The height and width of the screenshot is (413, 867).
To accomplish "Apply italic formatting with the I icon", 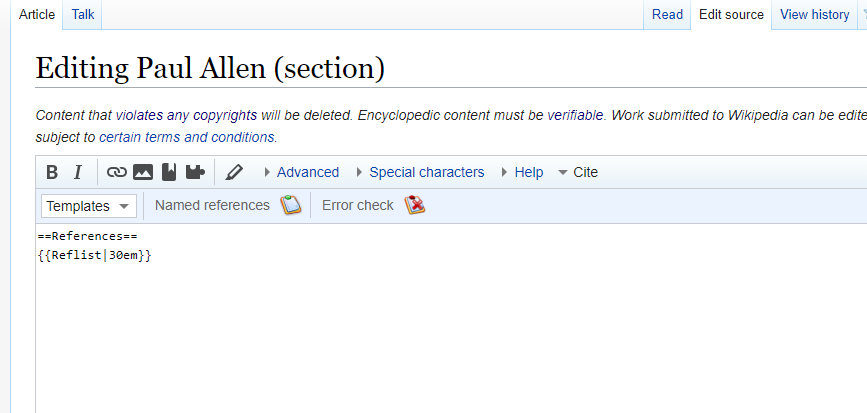I will pos(77,172).
